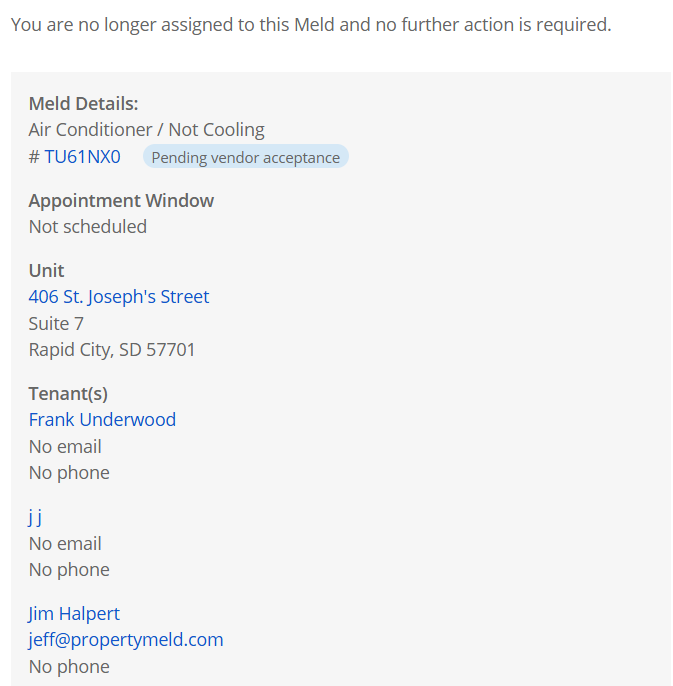Click the Not scheduled appointment text

point(88,227)
